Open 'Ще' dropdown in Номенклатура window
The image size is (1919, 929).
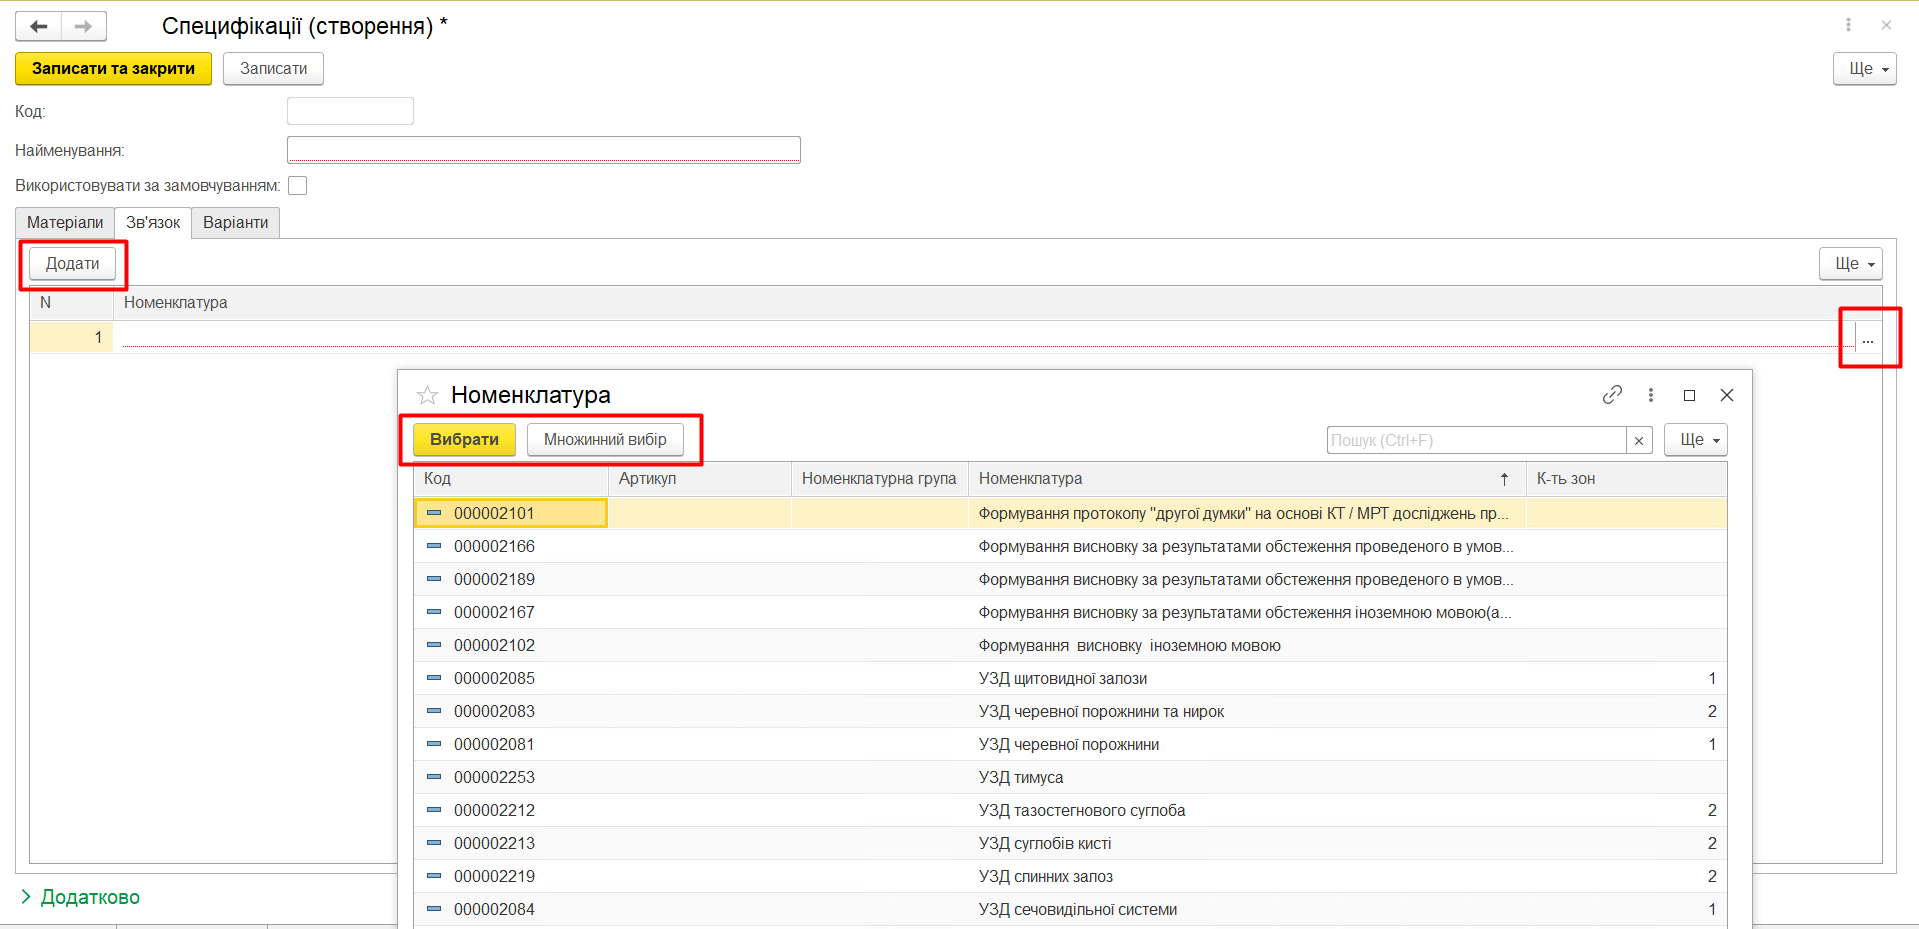point(1695,440)
